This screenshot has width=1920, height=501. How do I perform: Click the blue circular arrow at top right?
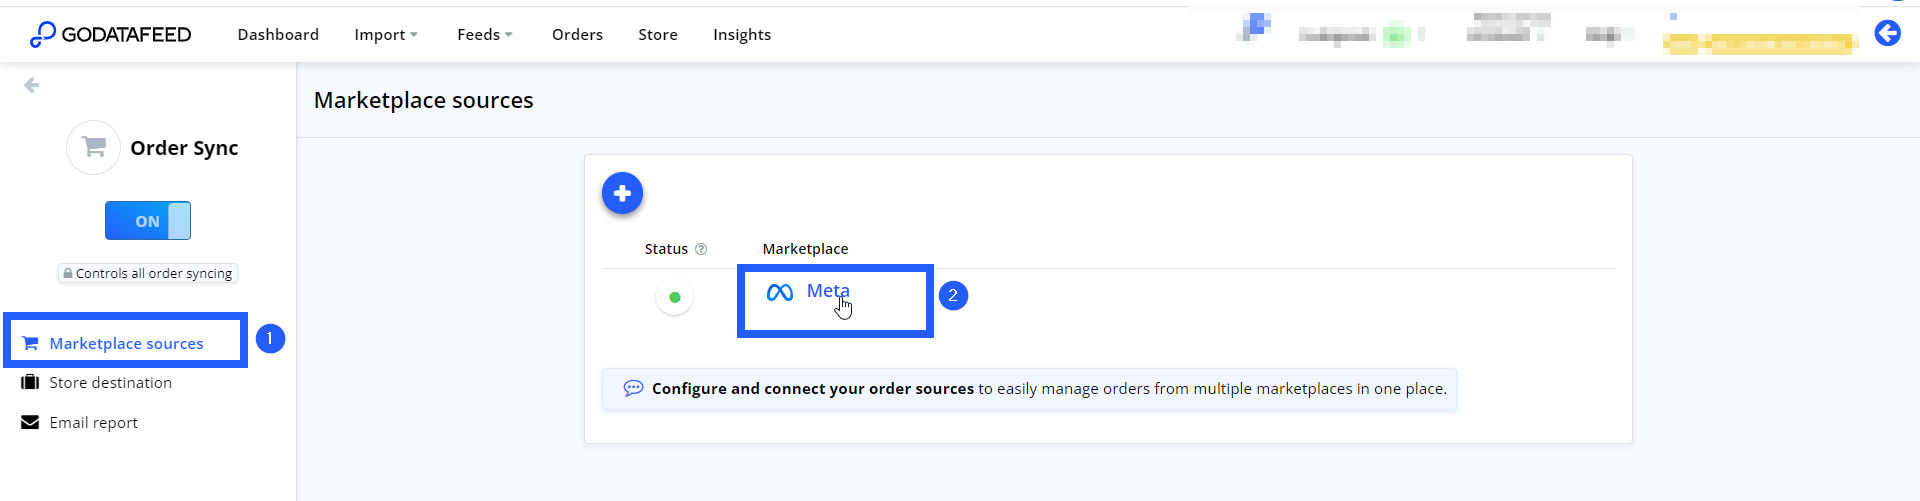click(x=1887, y=33)
